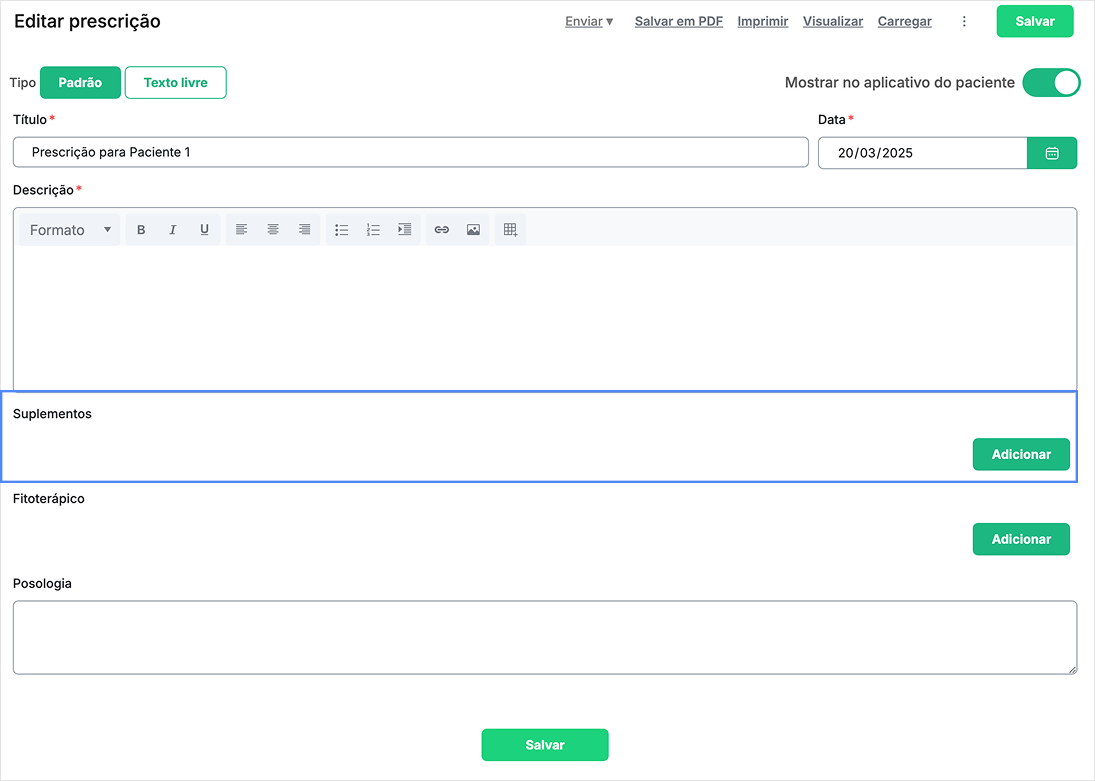Insert a hyperlink in description
Screen dimensions: 1095x781
click(442, 230)
